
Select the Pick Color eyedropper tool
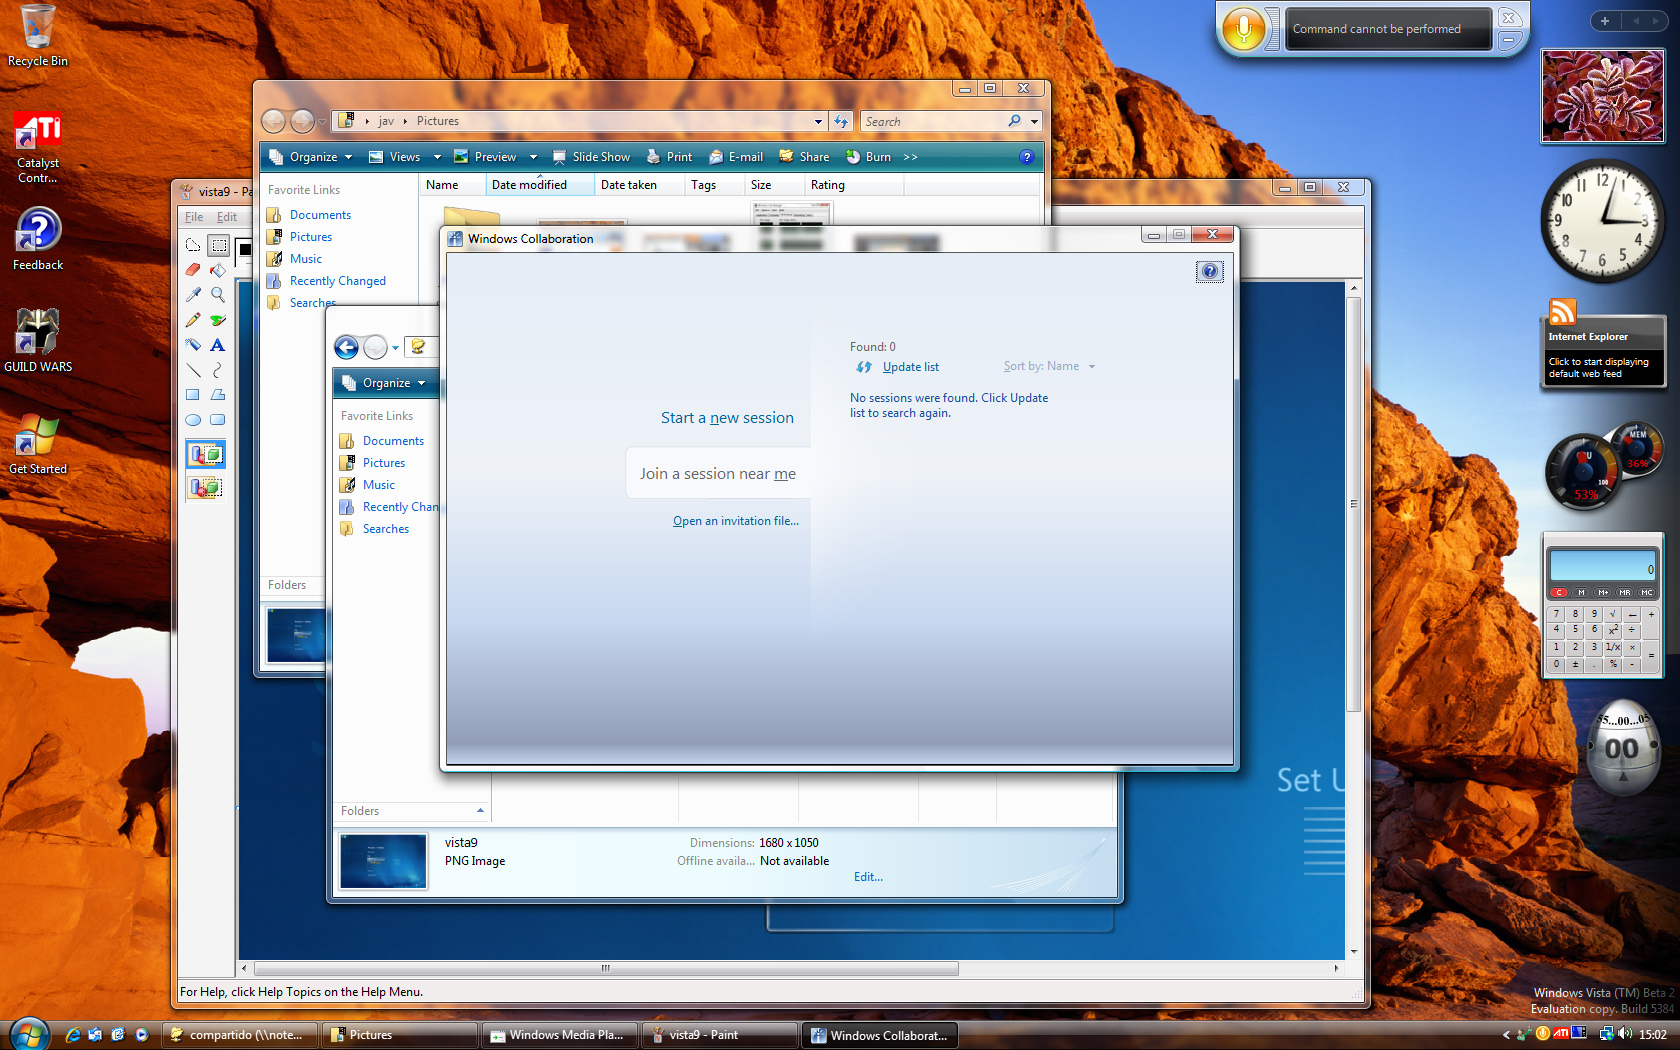tap(193, 295)
